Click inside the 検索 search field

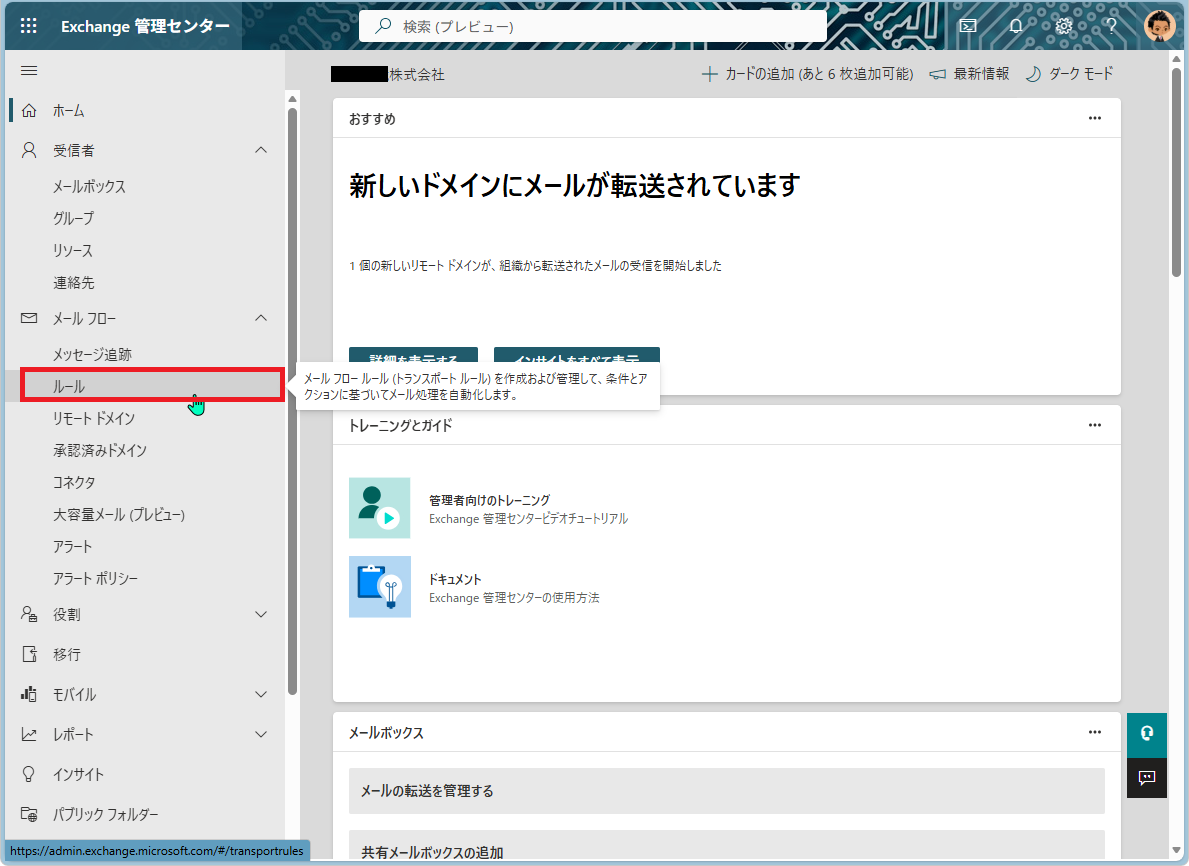click(x=592, y=25)
